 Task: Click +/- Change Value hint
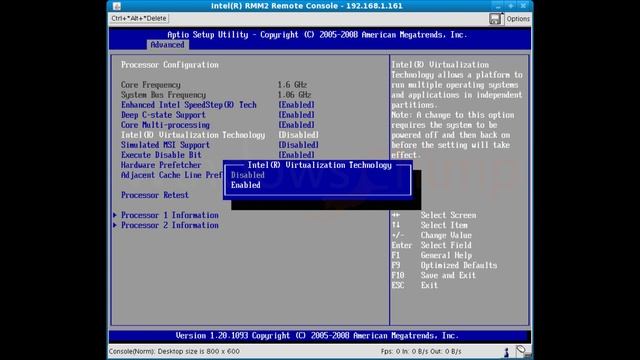431,236
